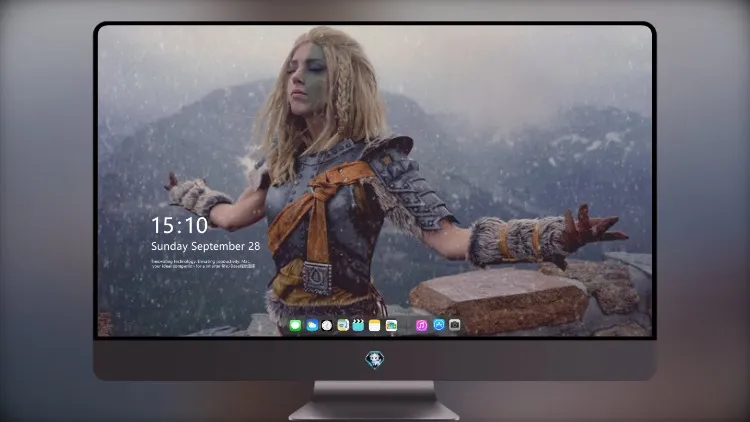
Task: Open the Maps app in the dock
Action: (343, 325)
